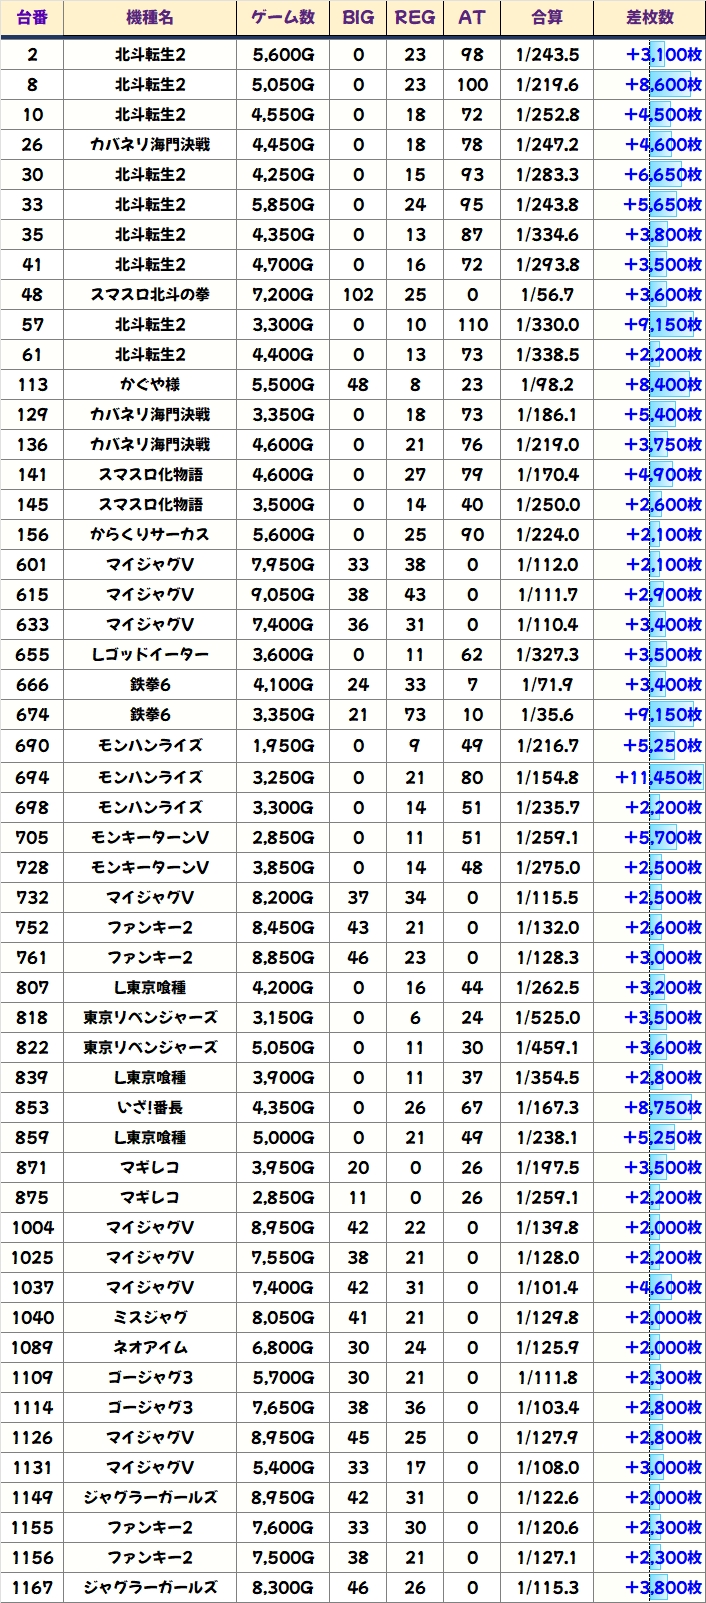Click the スマスロ北斗の拳 machine name
The height and width of the screenshot is (1603, 706).
click(150, 295)
